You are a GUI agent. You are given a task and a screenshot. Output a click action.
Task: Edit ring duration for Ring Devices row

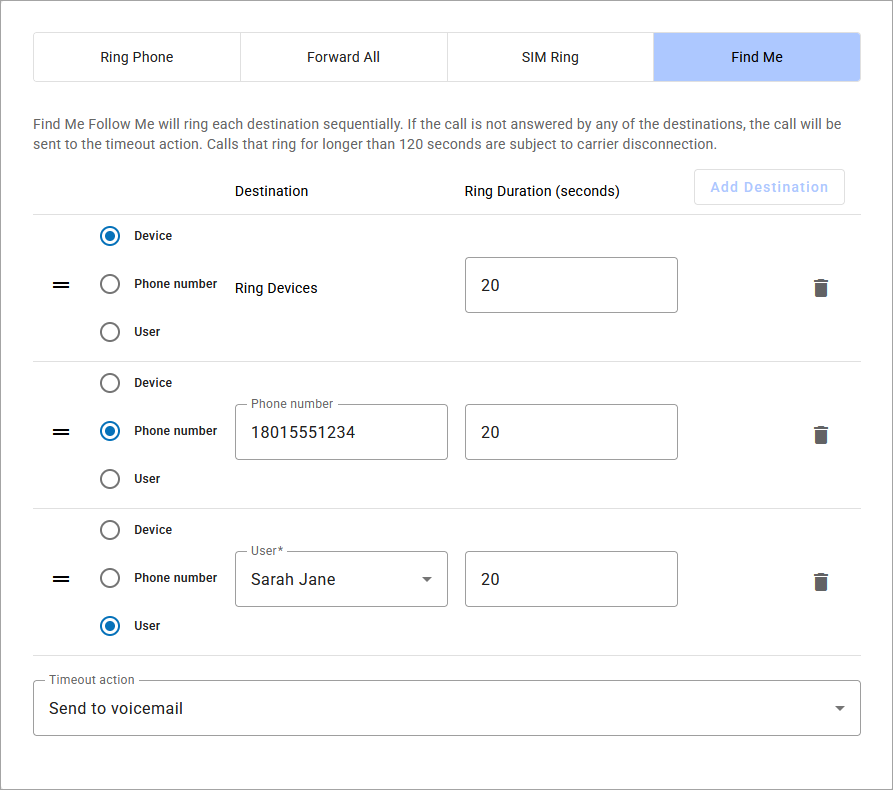pyautogui.click(x=571, y=285)
